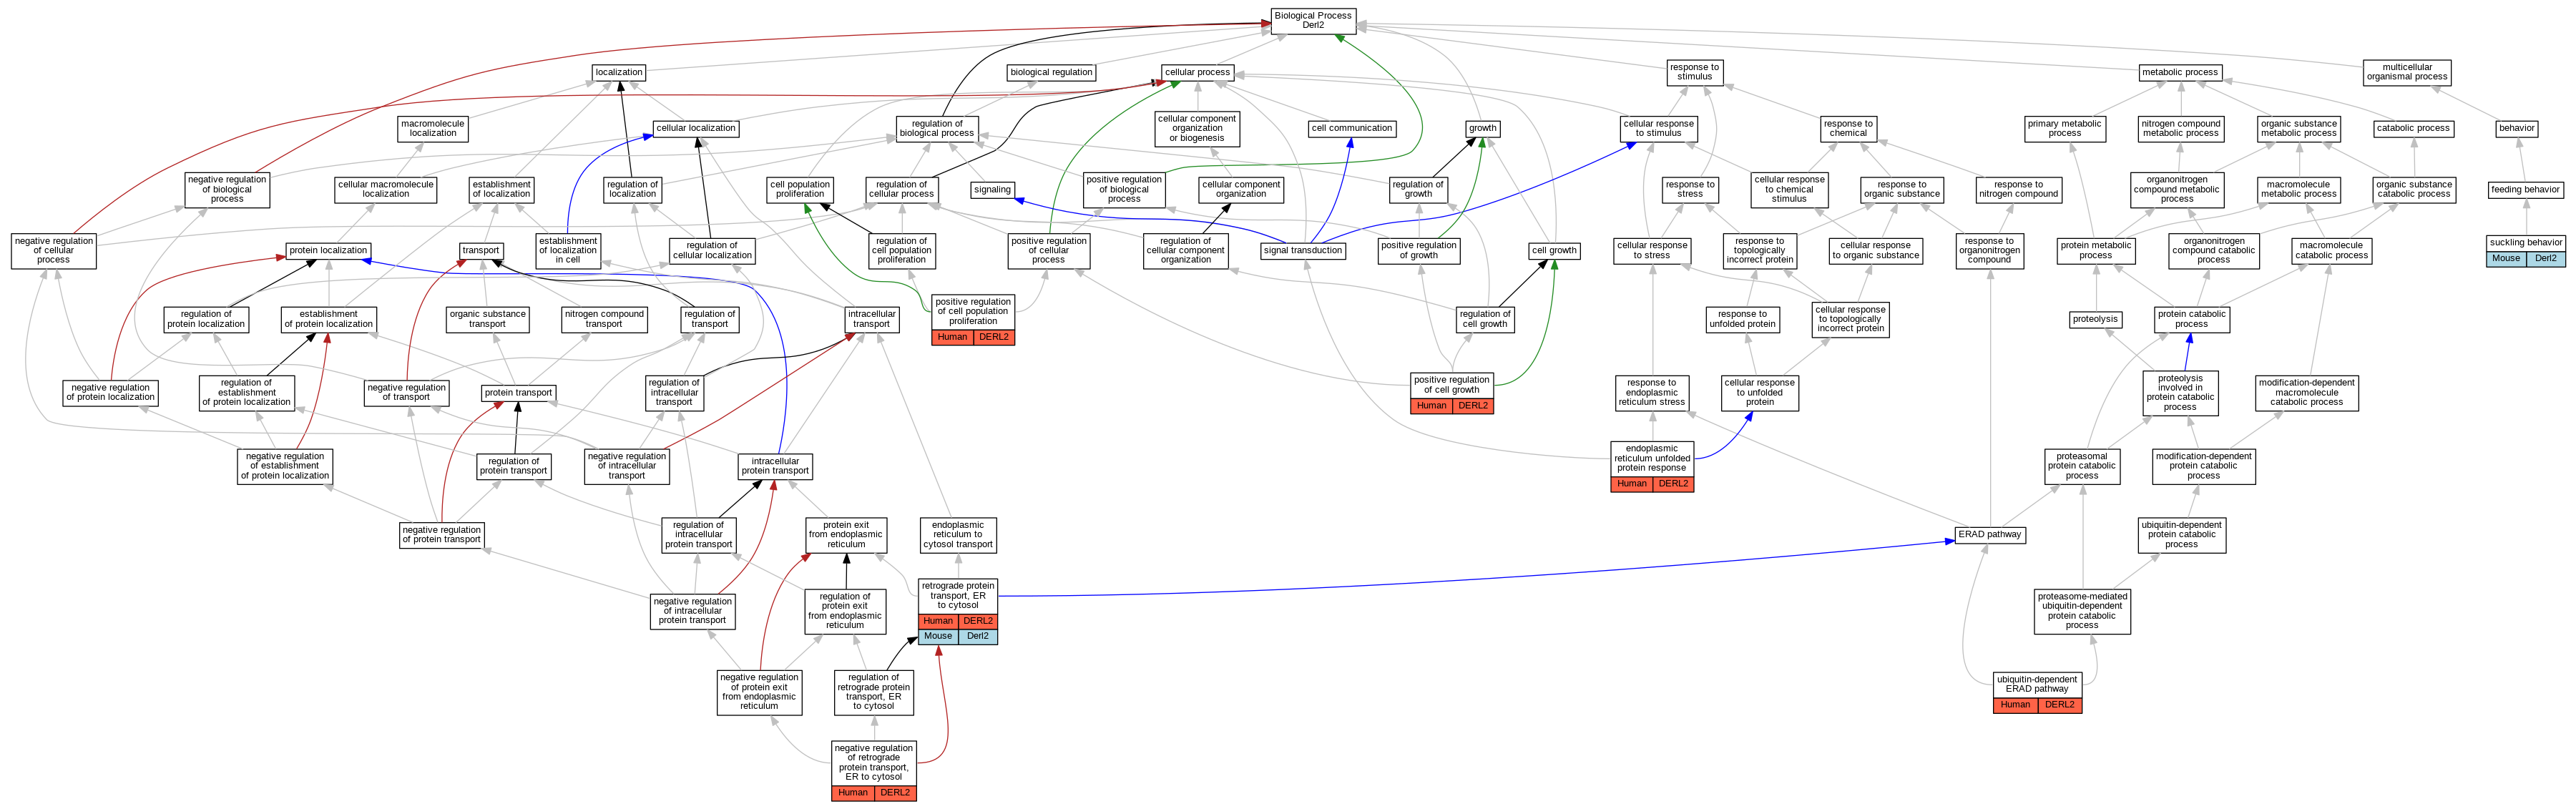
Task: Select the suckling behavior node
Action: (x=2526, y=242)
